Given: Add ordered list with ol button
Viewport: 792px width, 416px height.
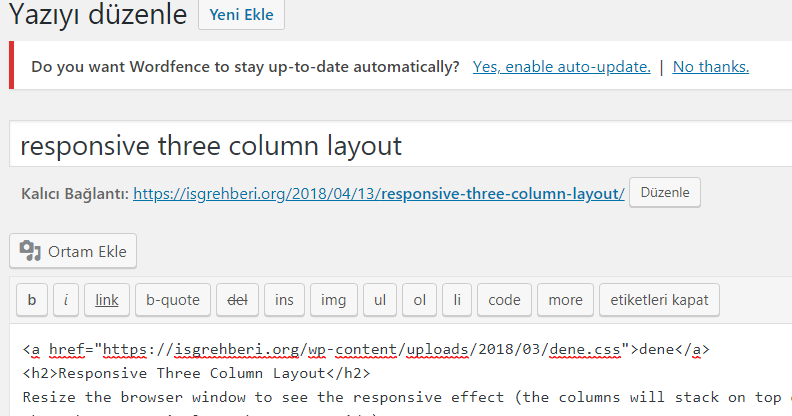Looking at the screenshot, I should point(419,300).
